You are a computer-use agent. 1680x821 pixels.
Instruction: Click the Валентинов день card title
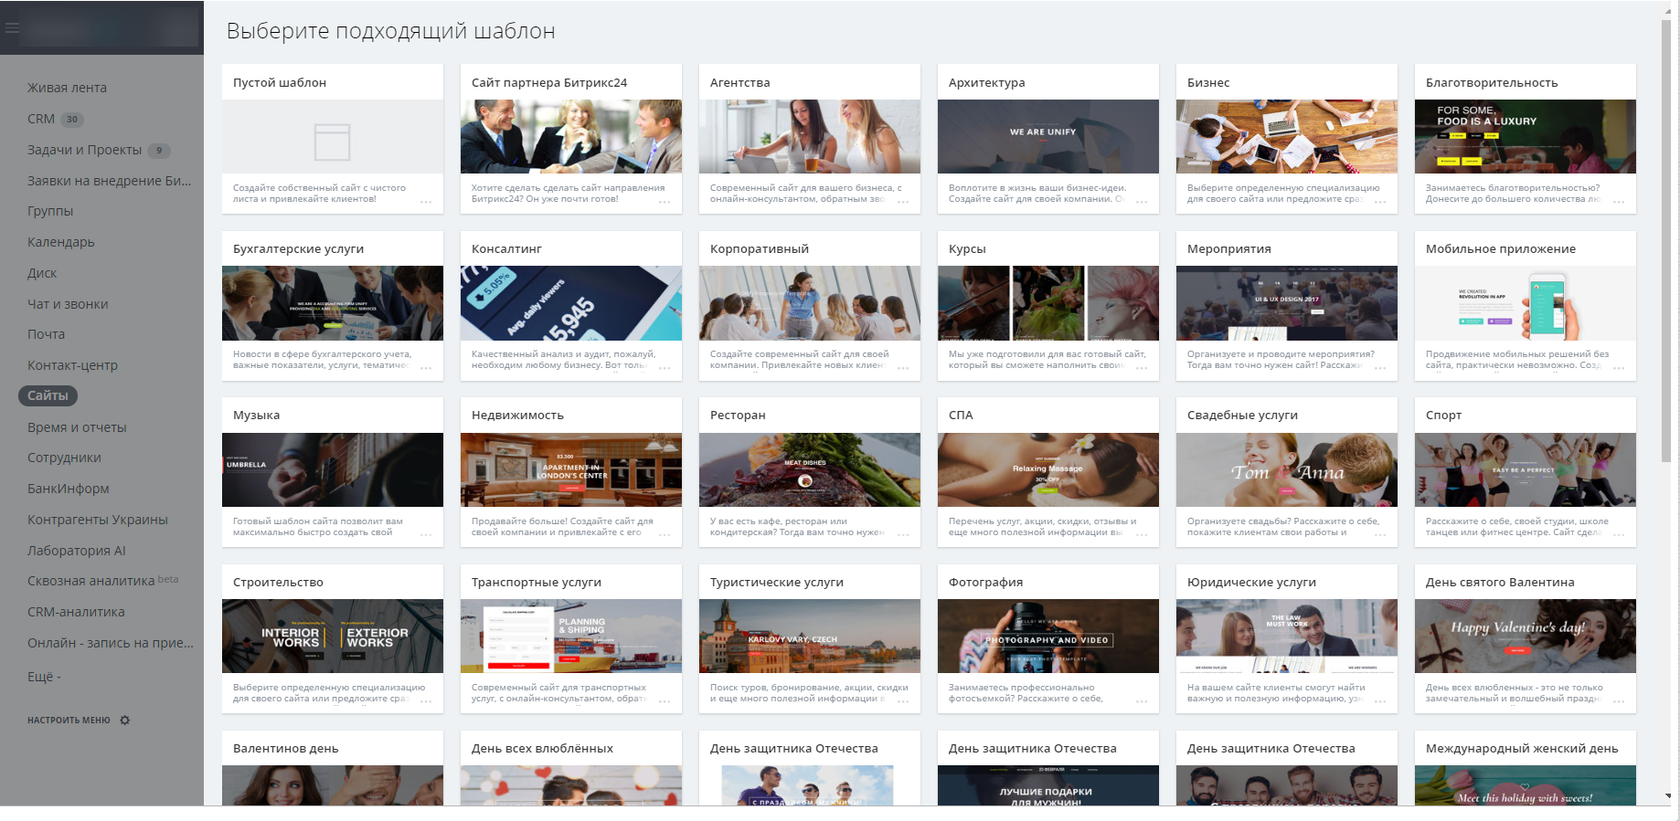click(286, 748)
